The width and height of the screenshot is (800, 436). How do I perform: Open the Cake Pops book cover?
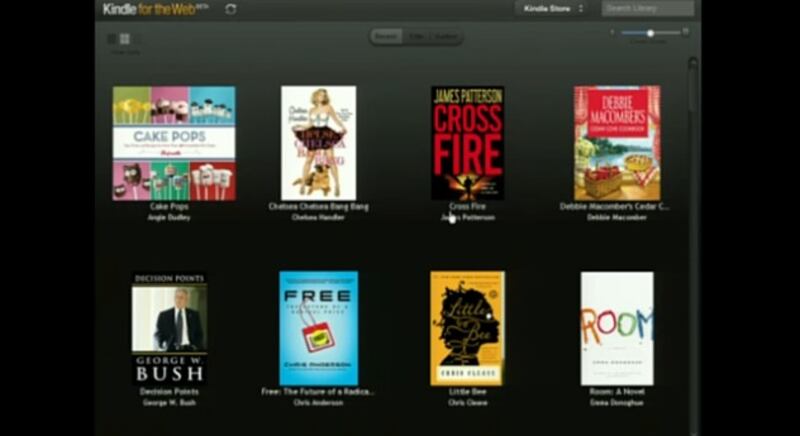click(174, 143)
